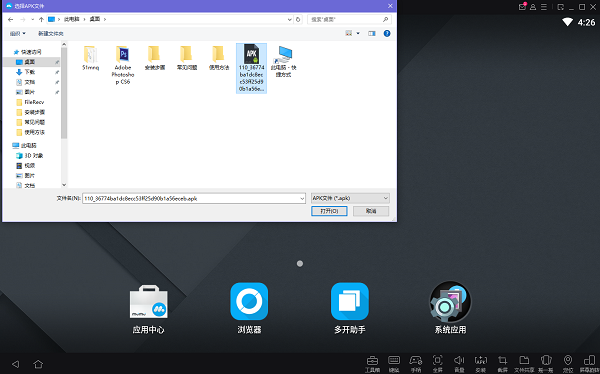Open view options dropdown arrow
This screenshot has width=600, height=374.
pos(358,33)
